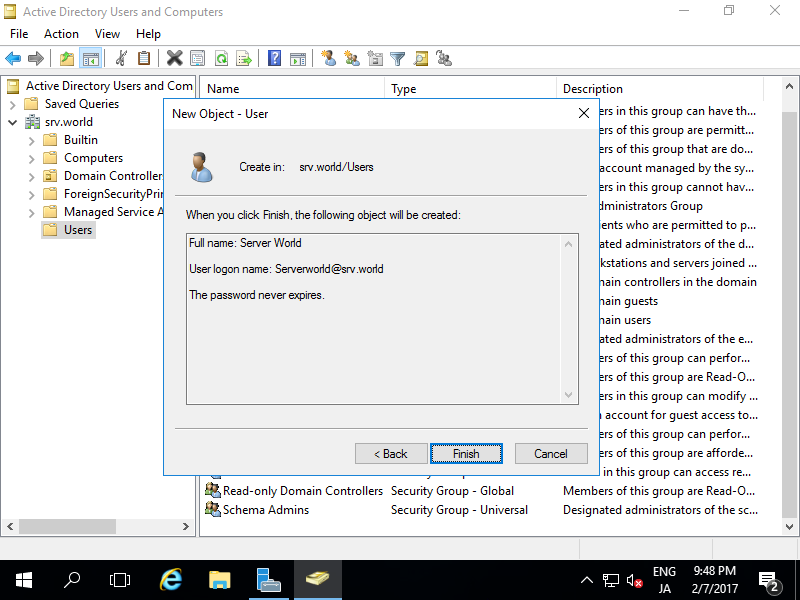
Task: Cancel the New Object dialog
Action: [551, 454]
